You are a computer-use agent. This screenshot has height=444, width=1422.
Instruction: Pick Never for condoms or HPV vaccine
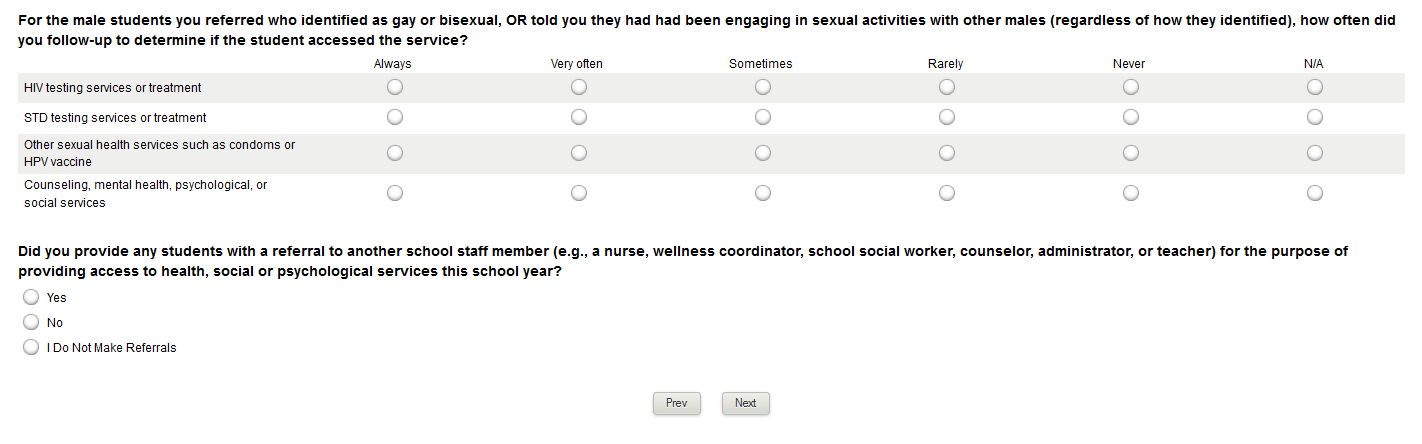coord(1131,153)
